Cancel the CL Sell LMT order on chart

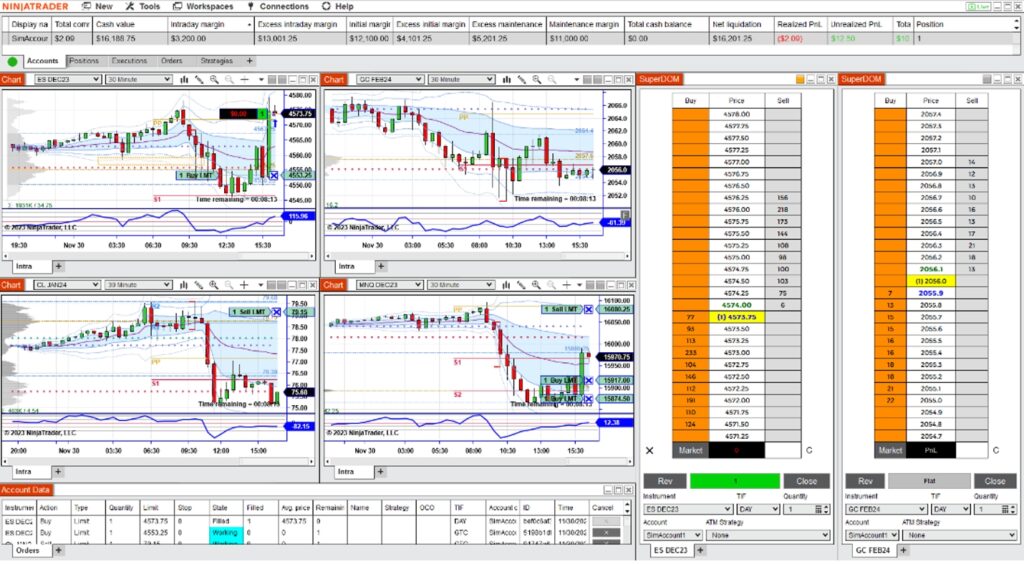coord(276,312)
